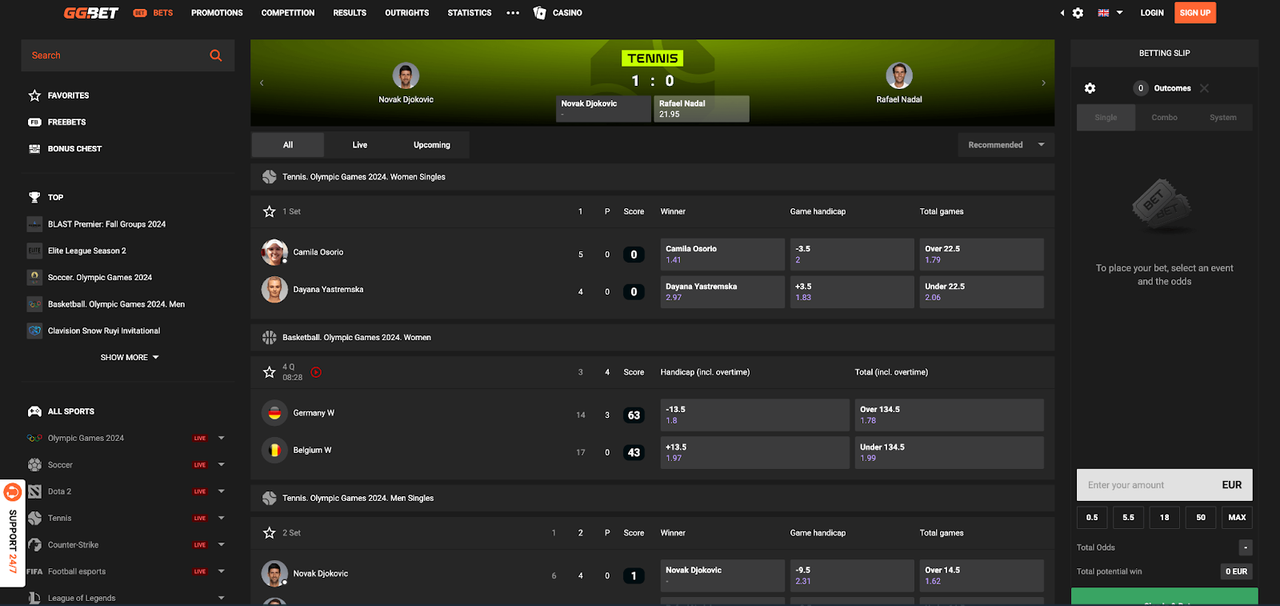Open Freebets in sidebar
The width and height of the screenshot is (1280, 606).
[x=67, y=122]
